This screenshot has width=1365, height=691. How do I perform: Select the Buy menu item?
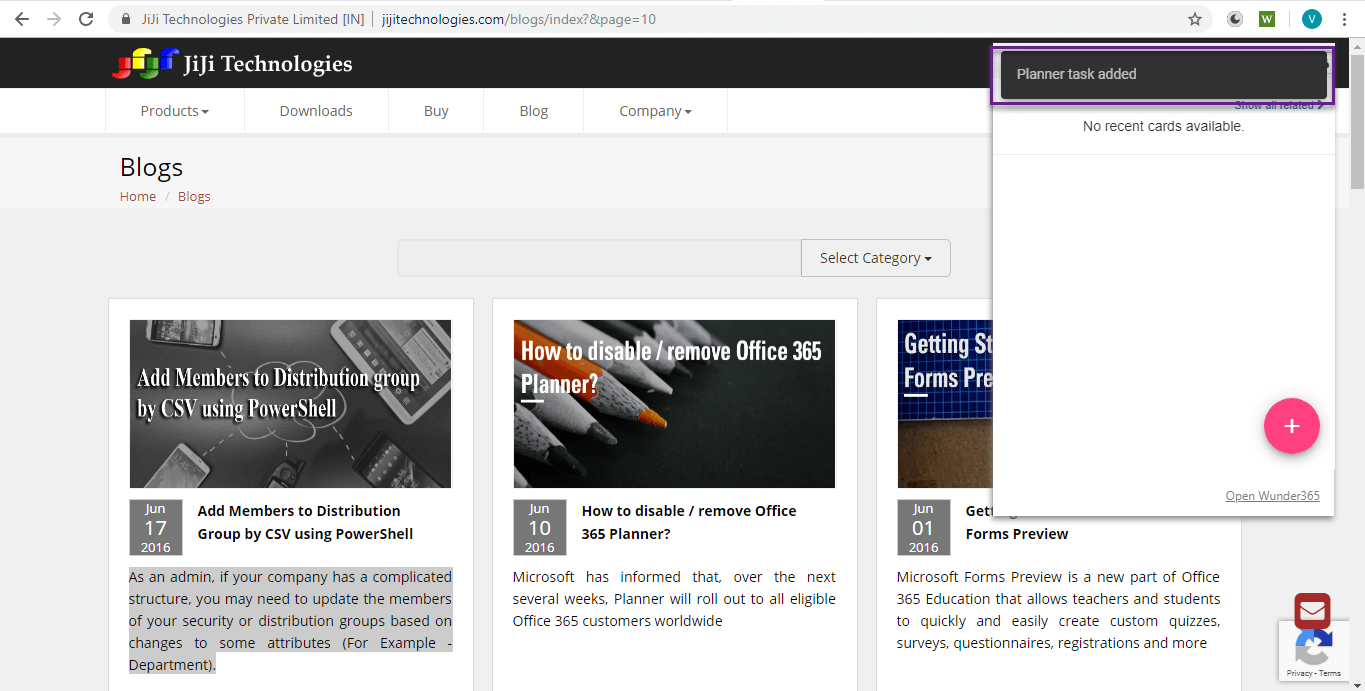(436, 111)
